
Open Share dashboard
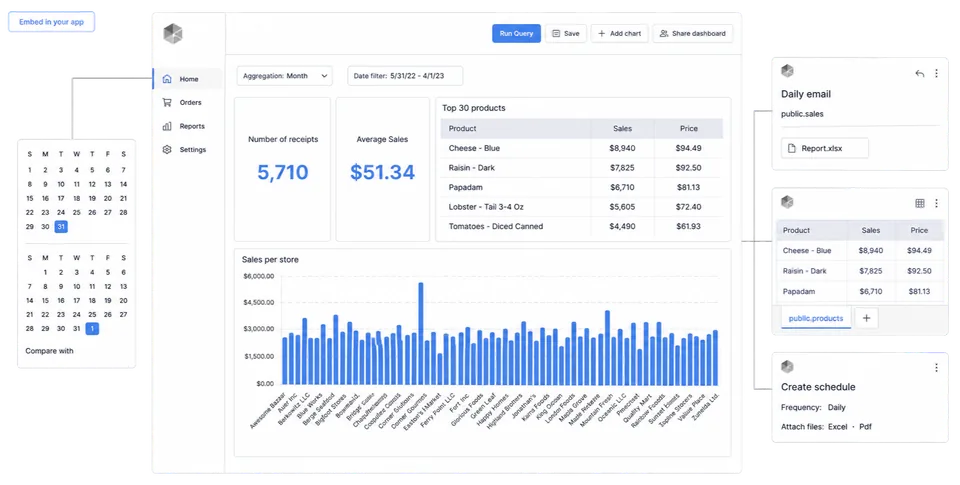coord(692,34)
